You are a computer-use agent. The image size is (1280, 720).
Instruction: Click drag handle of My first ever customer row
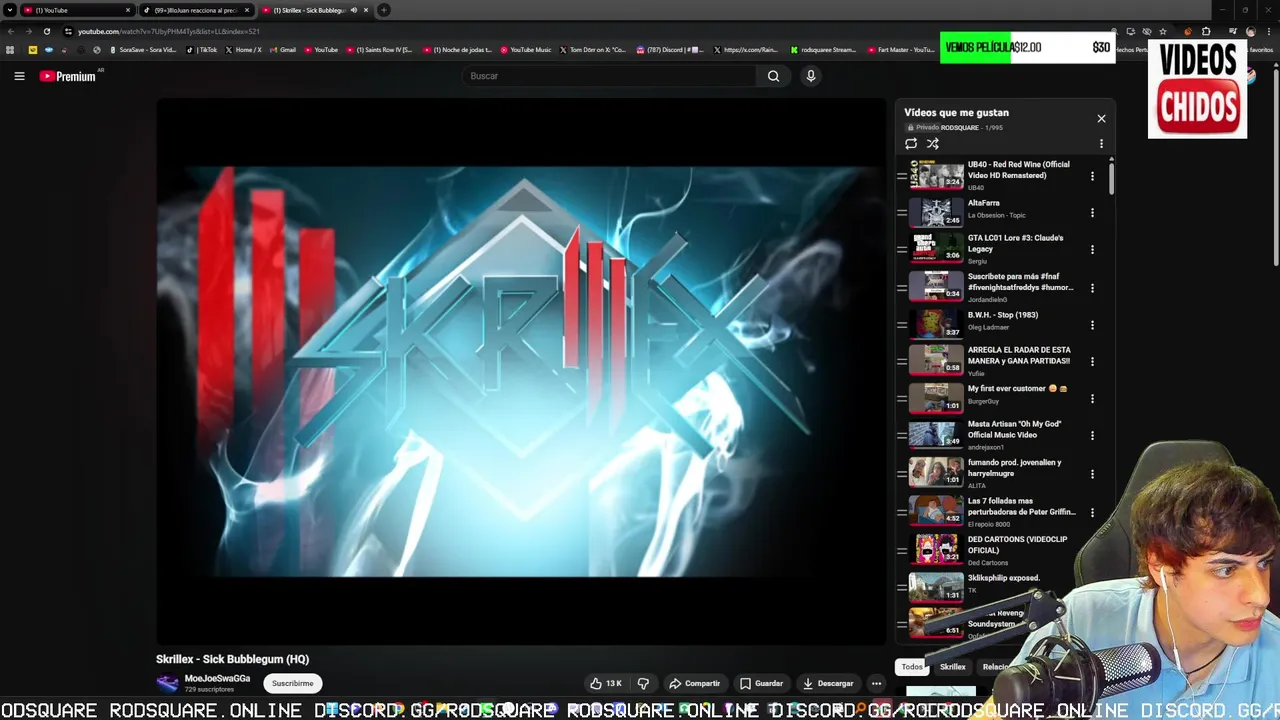pyautogui.click(x=901, y=399)
